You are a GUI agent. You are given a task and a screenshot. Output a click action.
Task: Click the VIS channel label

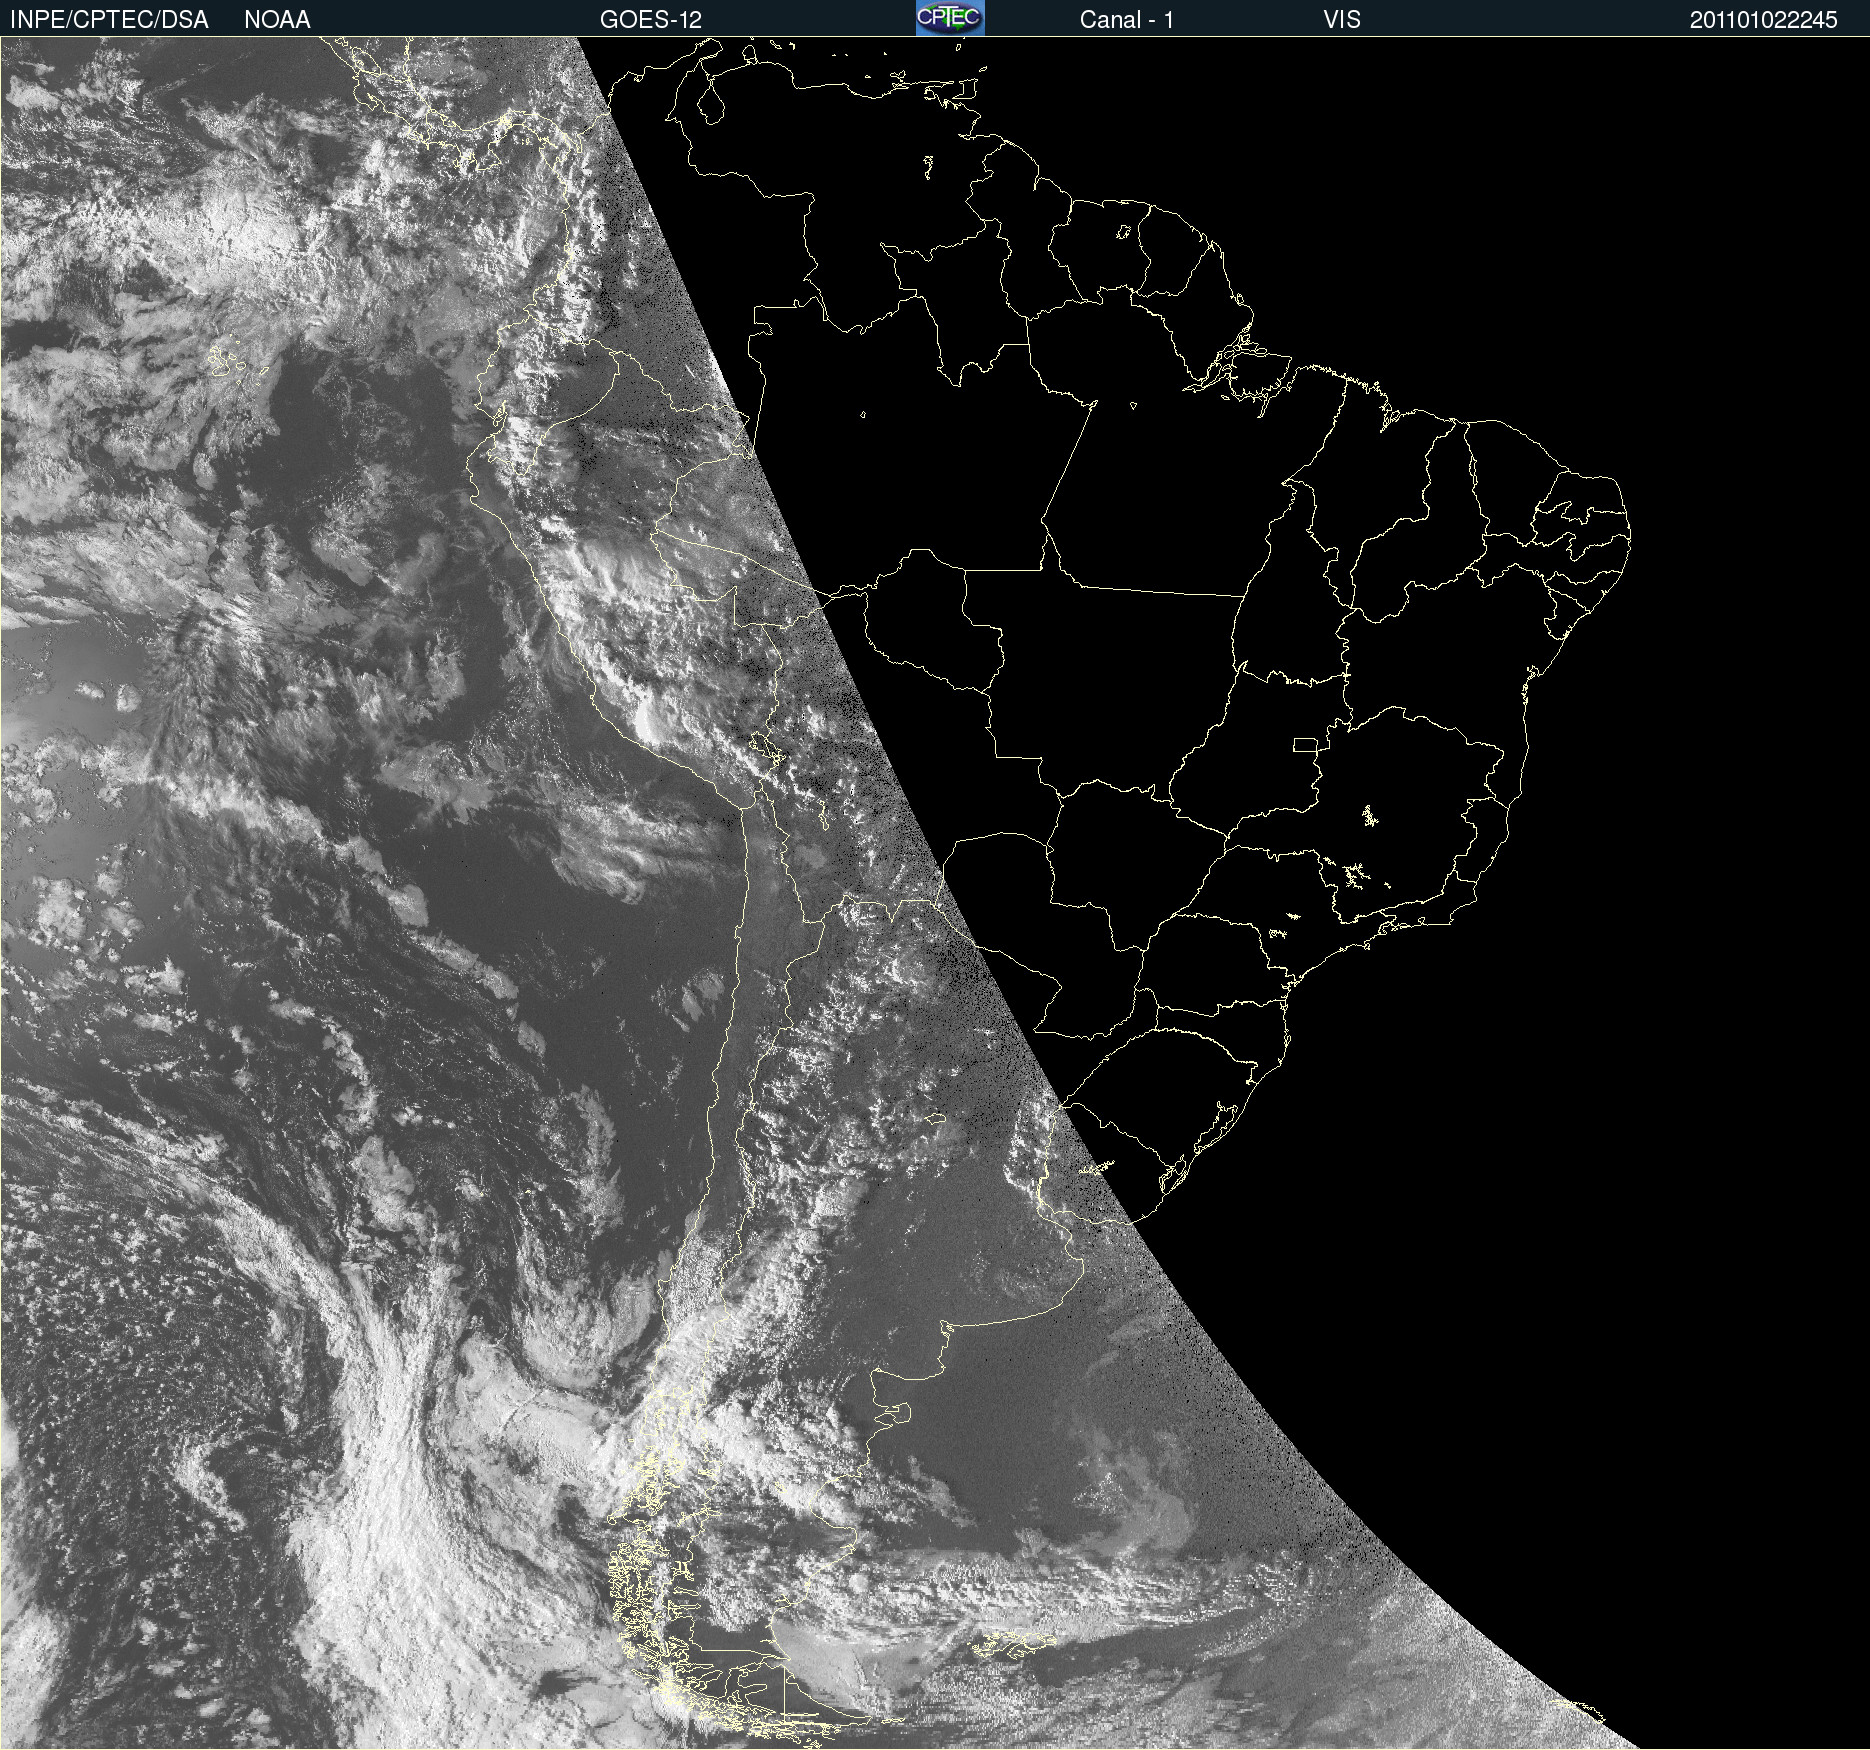click(x=1341, y=20)
